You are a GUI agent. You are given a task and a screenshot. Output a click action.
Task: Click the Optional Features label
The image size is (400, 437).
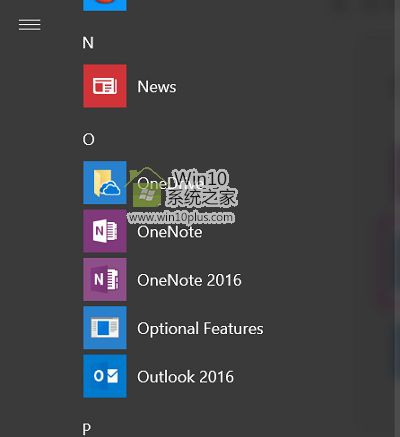(x=200, y=329)
